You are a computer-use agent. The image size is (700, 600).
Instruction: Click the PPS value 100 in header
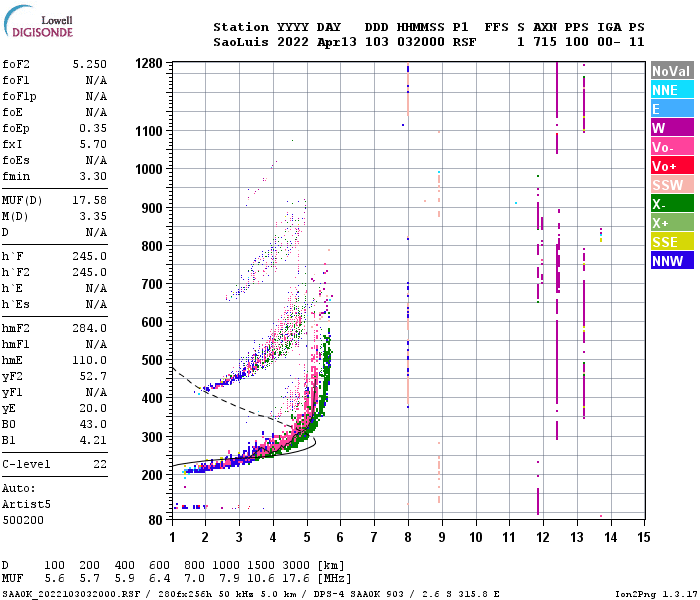coord(577,42)
